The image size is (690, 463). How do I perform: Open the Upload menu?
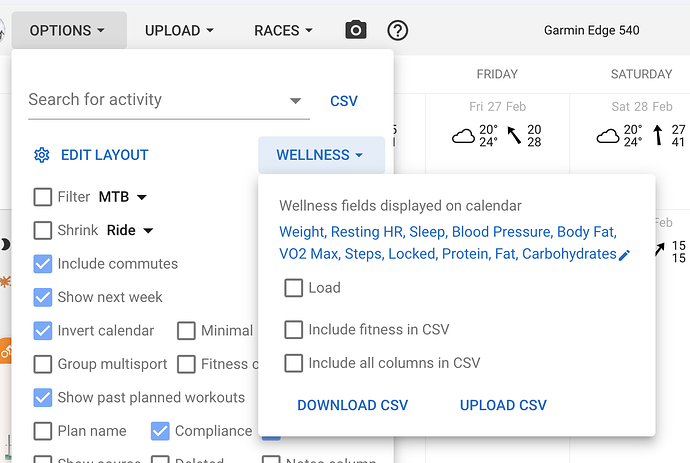(180, 30)
